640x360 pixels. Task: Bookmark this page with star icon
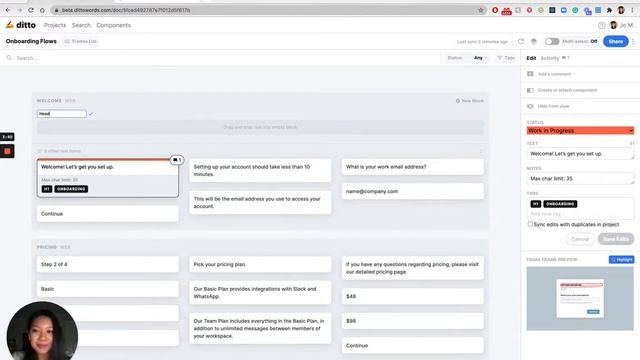tap(481, 10)
